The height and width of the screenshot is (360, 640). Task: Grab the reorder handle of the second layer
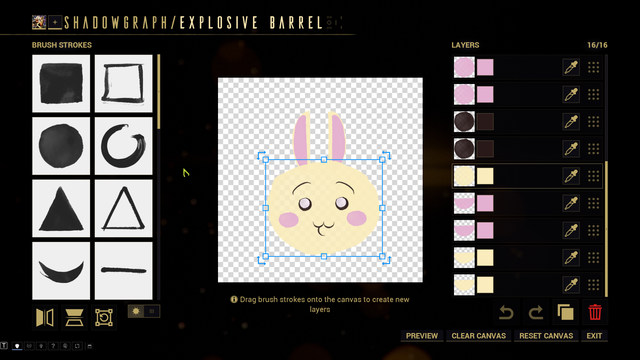tap(593, 95)
